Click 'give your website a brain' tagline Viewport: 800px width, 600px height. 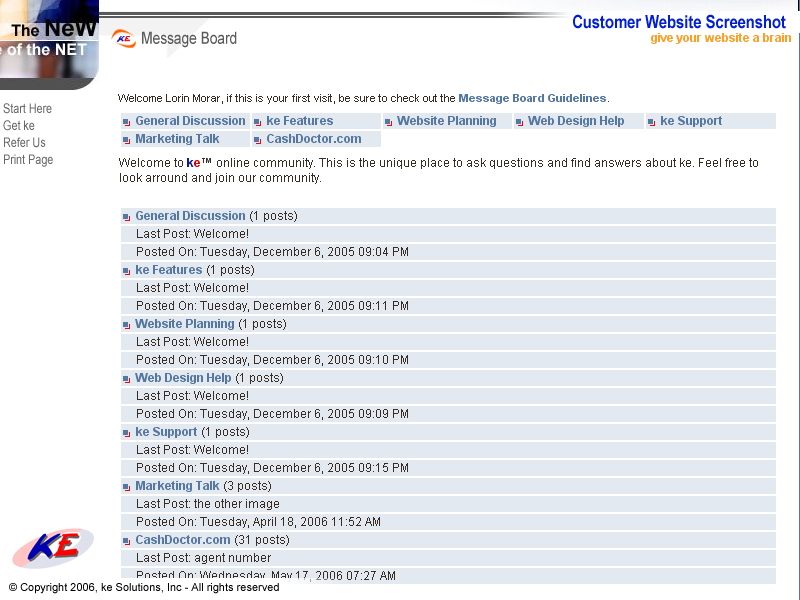(721, 38)
